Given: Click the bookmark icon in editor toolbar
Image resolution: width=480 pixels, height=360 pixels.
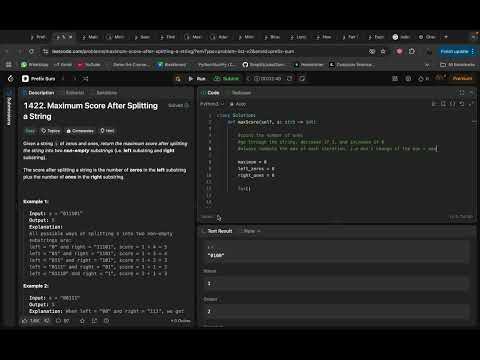Looking at the screenshot, I should (443, 104).
